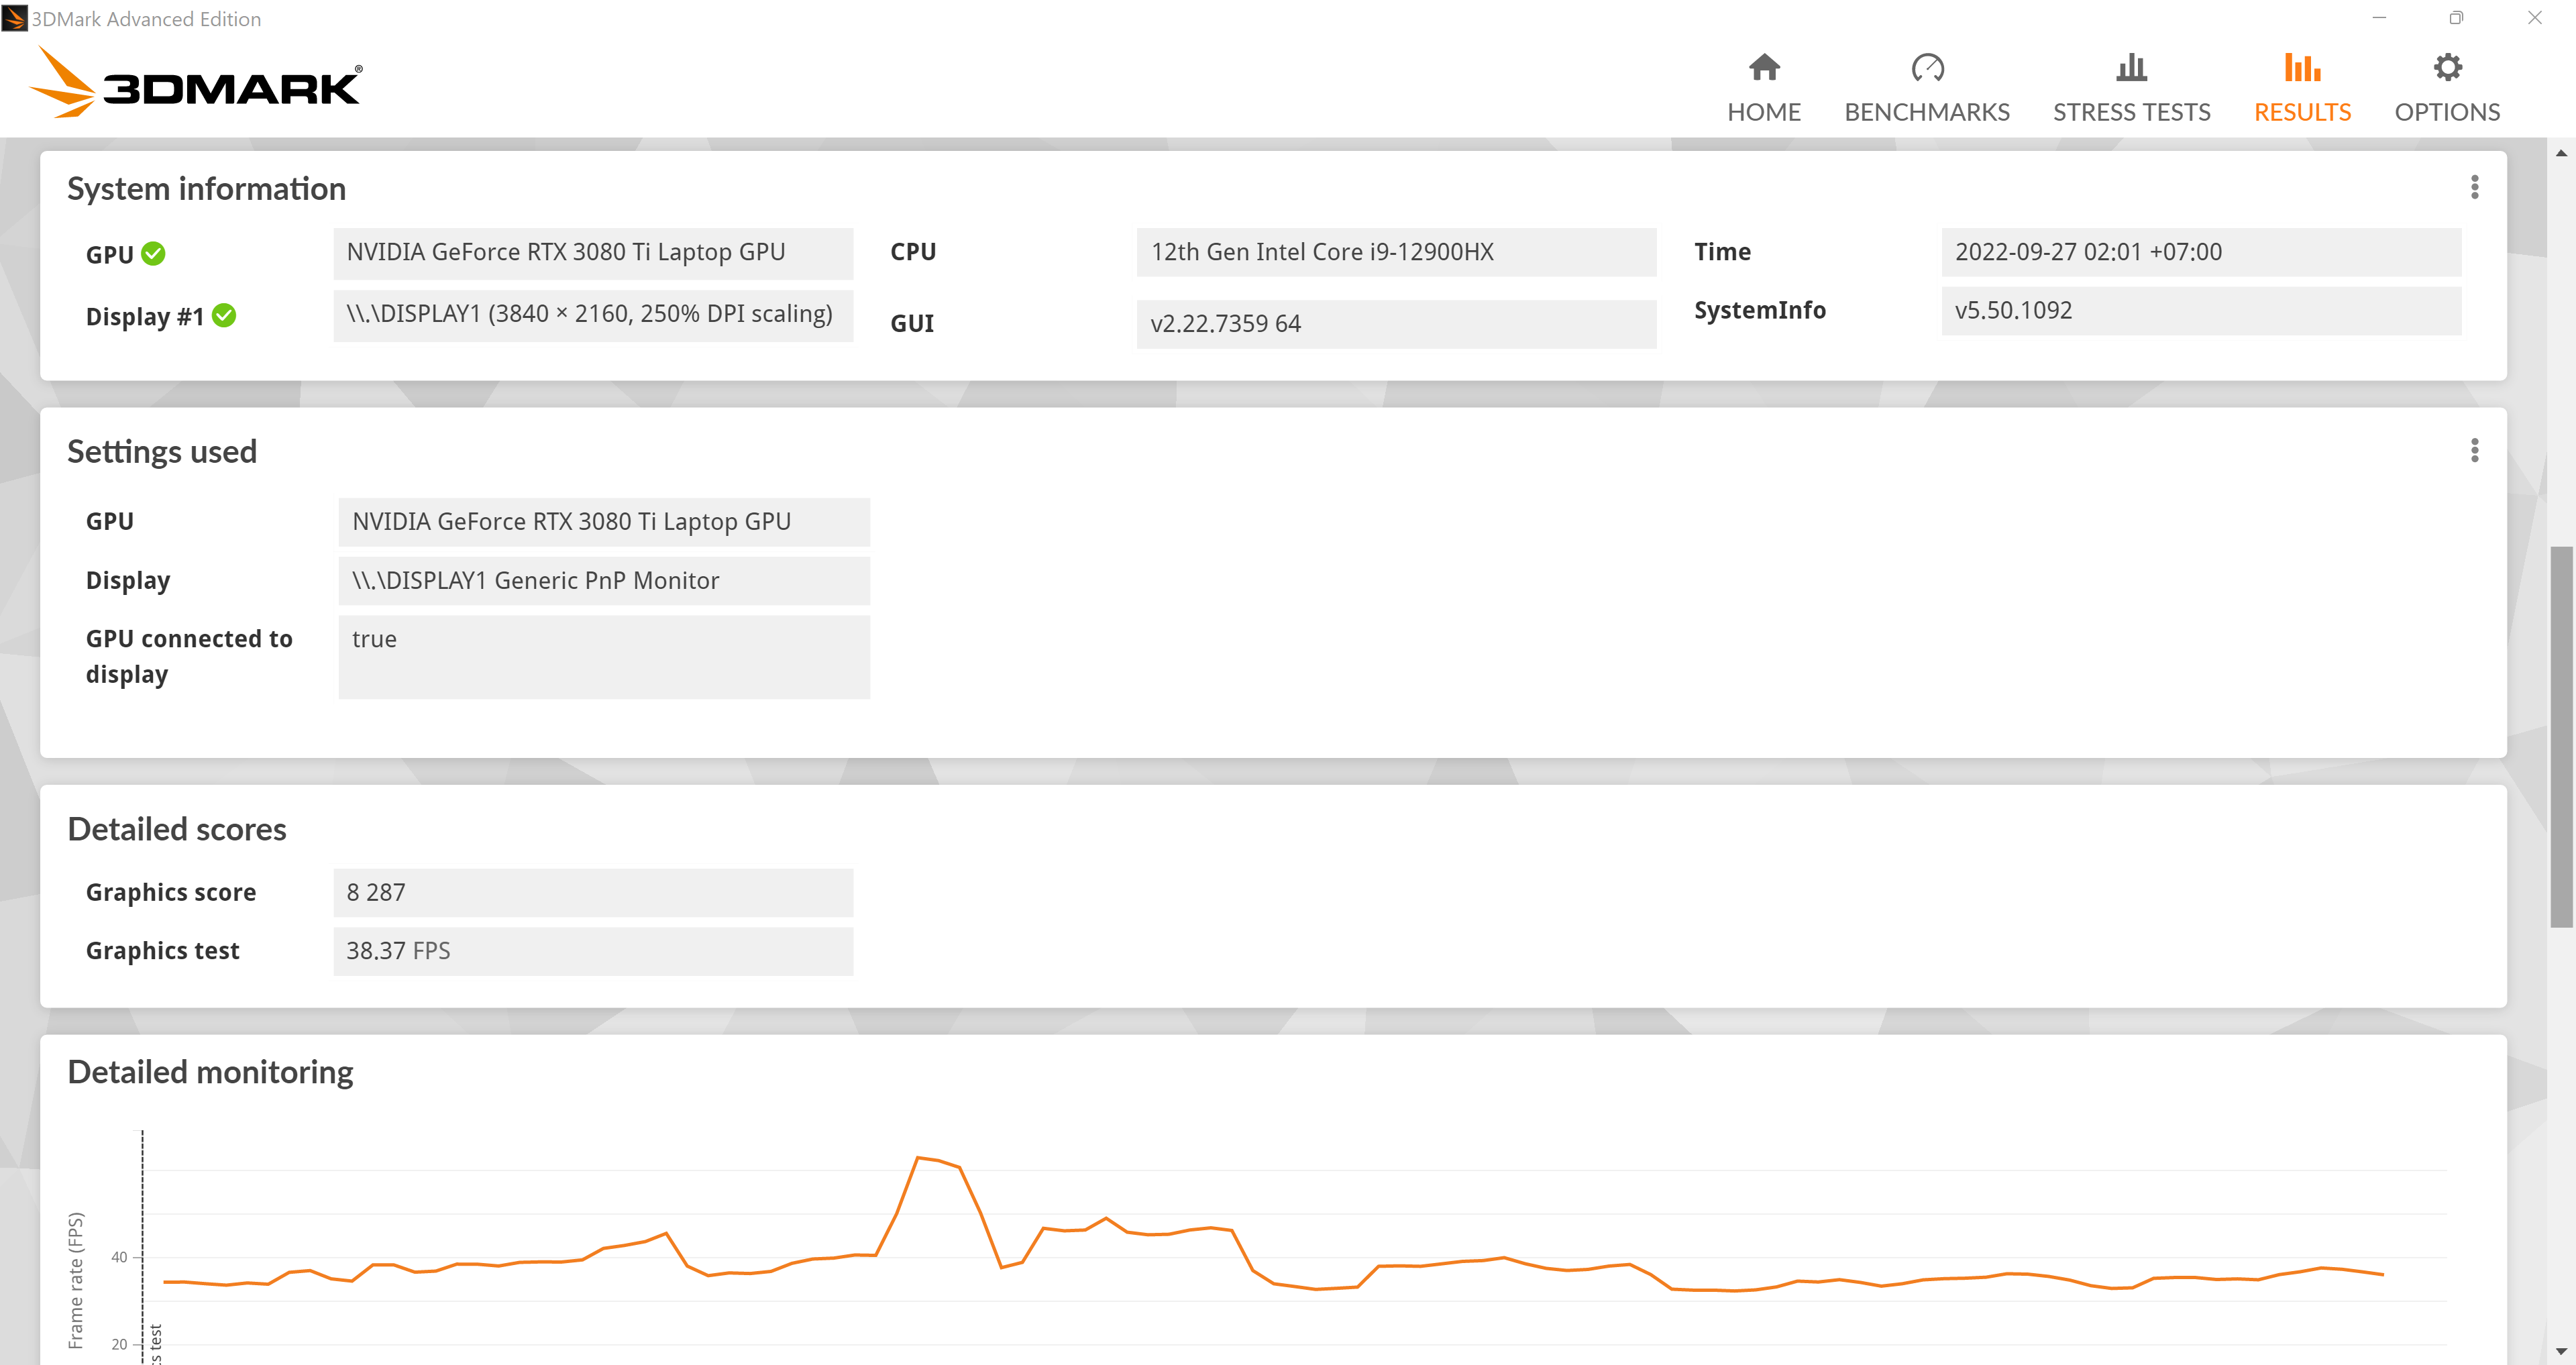Select the GUI version v2.22.7359 64
The image size is (2576, 1365).
pos(1396,324)
